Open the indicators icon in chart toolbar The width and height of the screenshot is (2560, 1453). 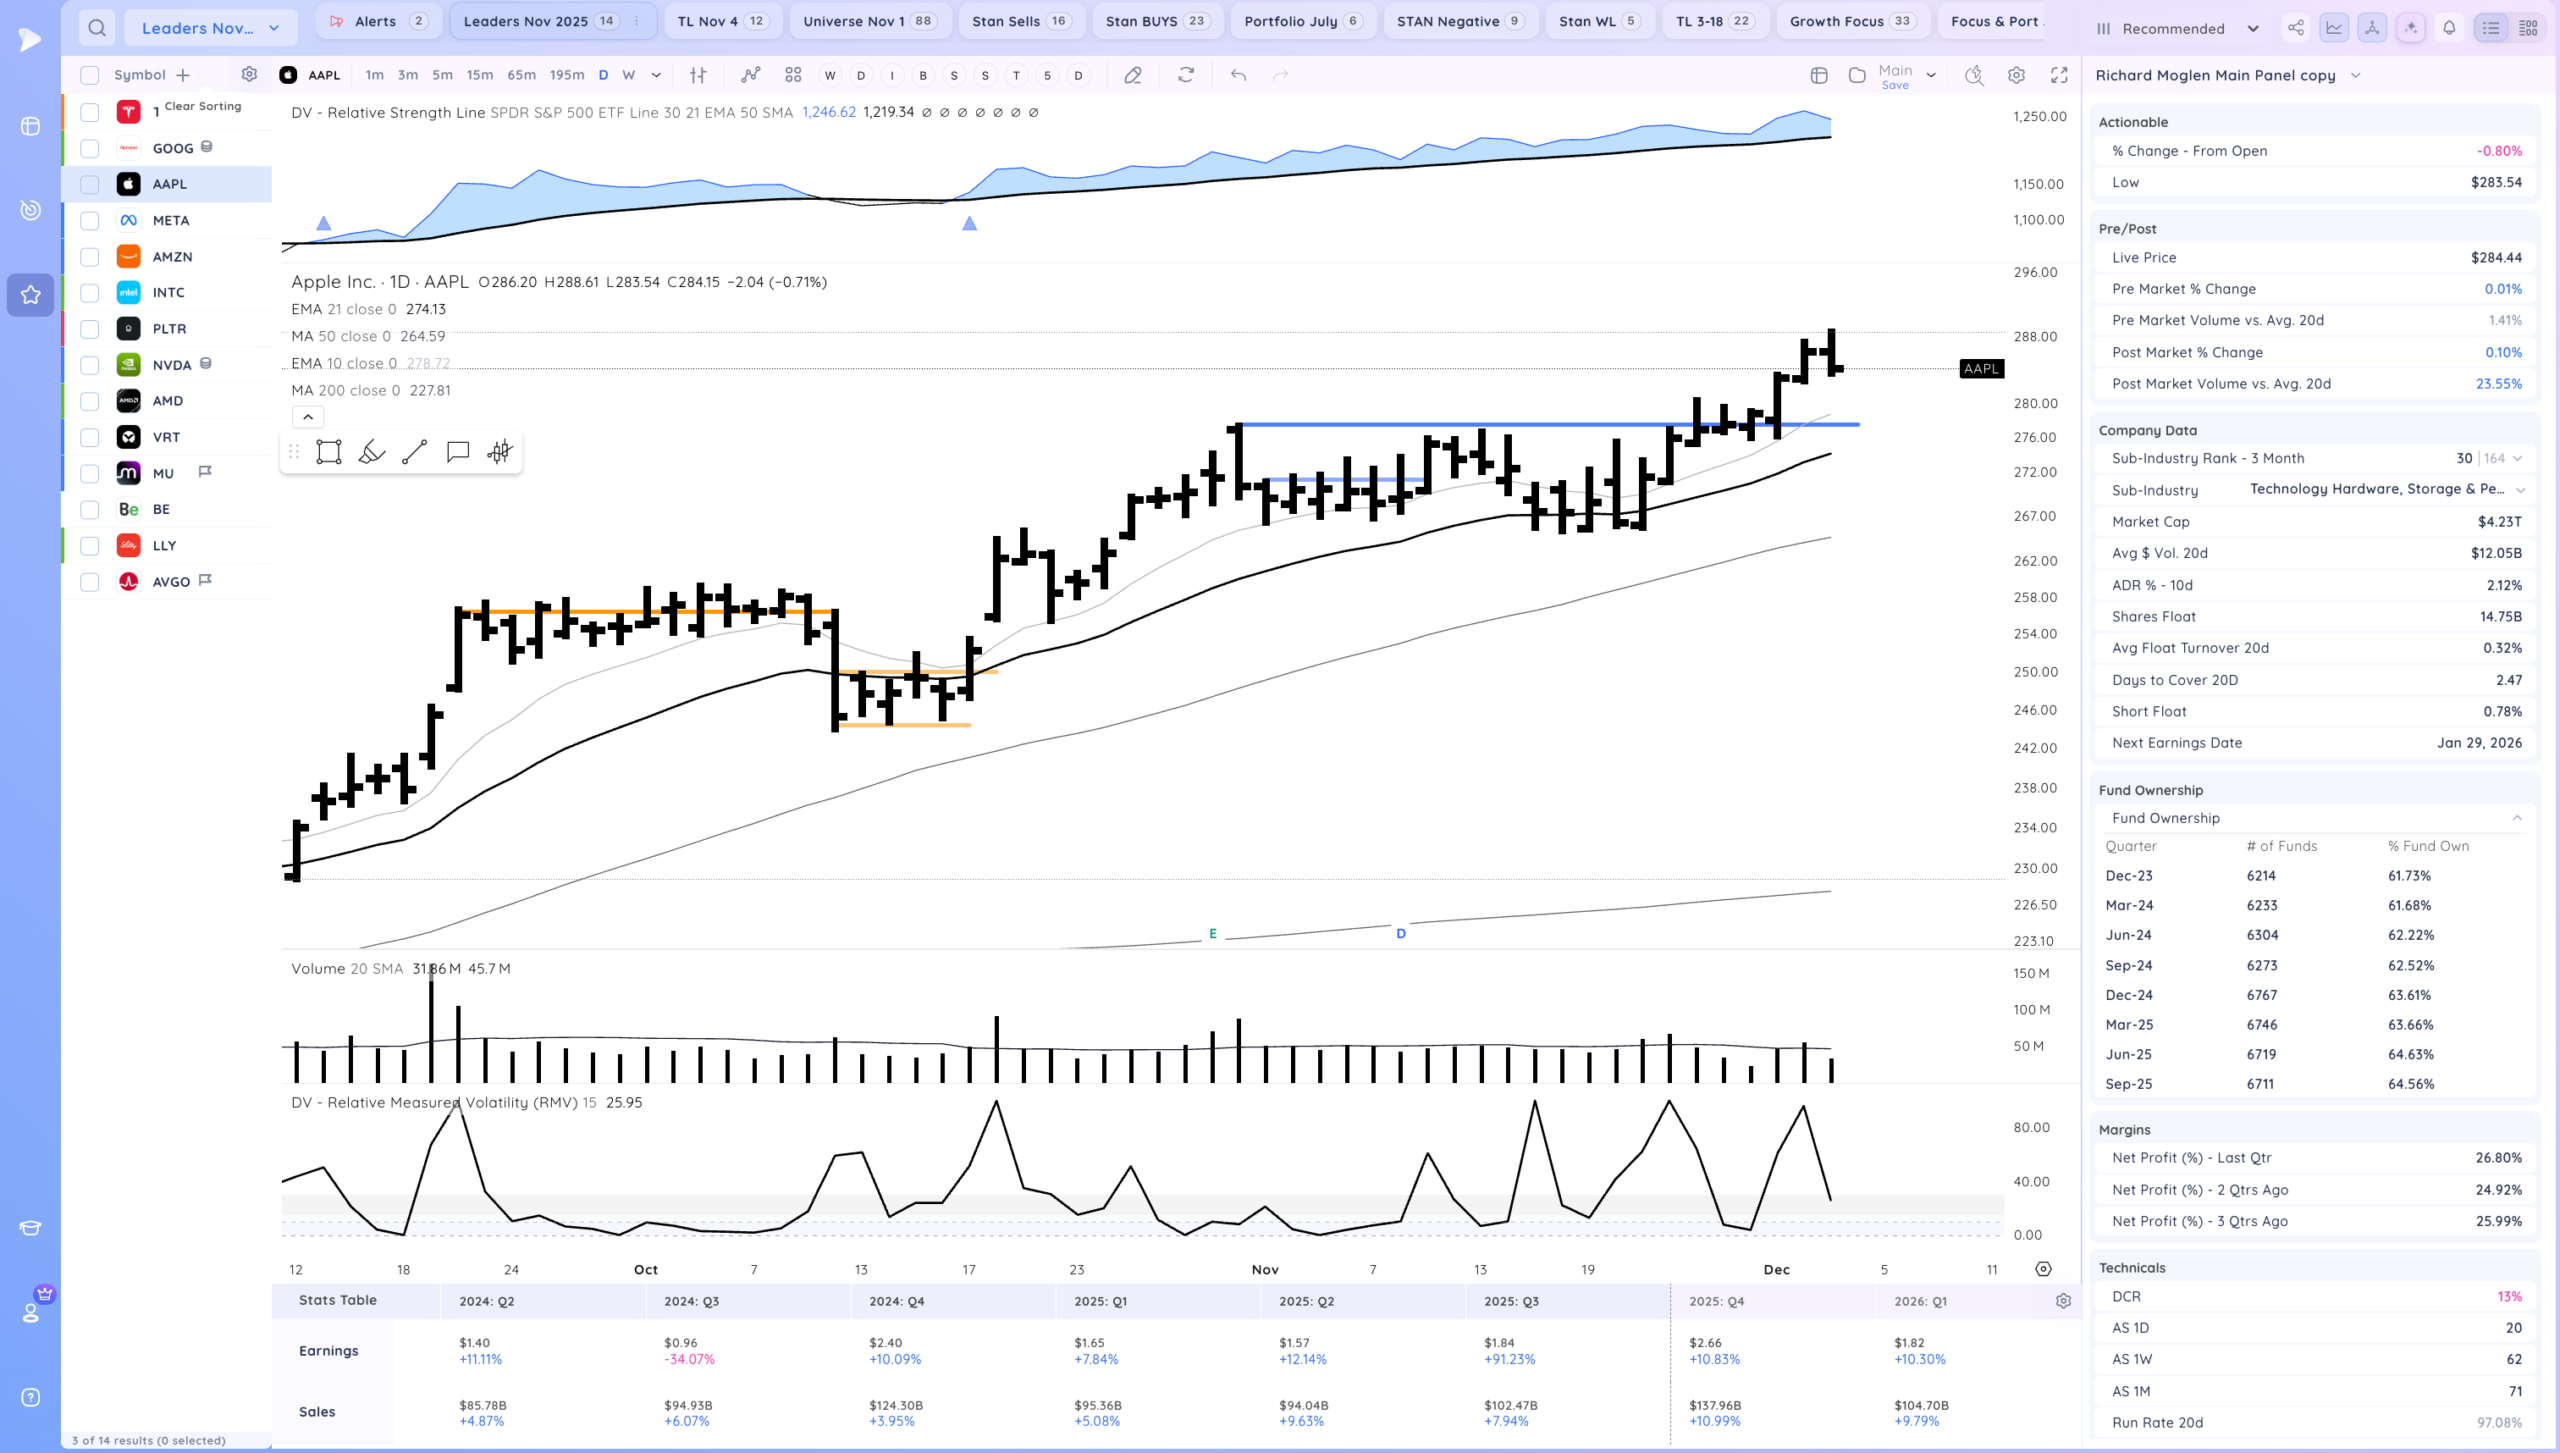coord(750,75)
